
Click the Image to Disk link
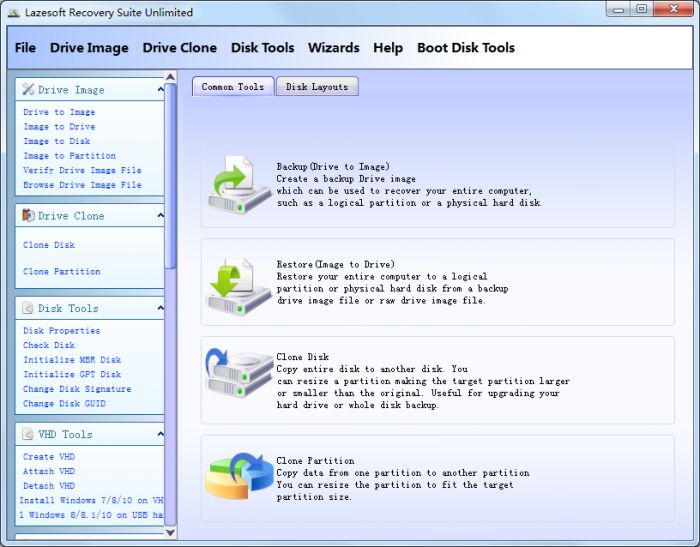pos(57,141)
